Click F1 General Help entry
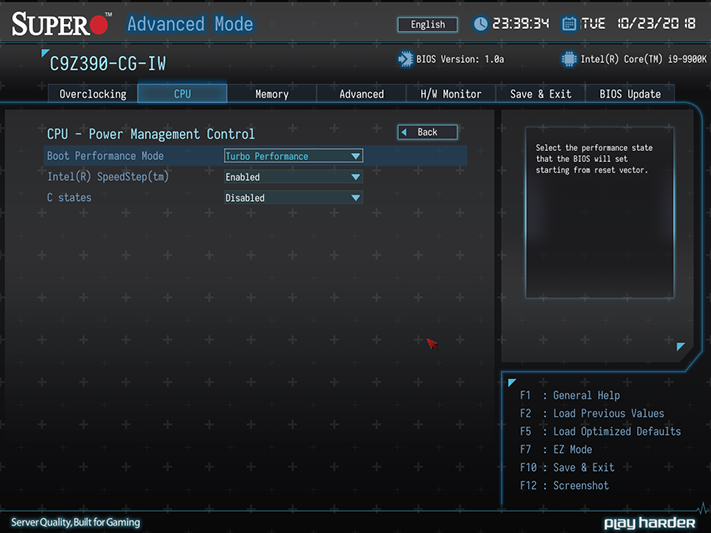Screen dimensions: 711x533 (x=570, y=395)
